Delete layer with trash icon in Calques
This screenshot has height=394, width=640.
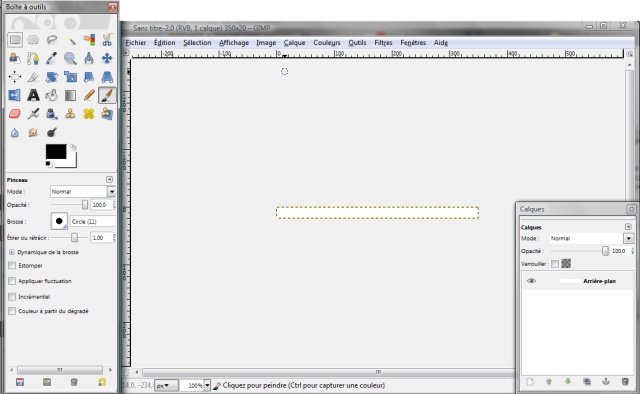[625, 382]
